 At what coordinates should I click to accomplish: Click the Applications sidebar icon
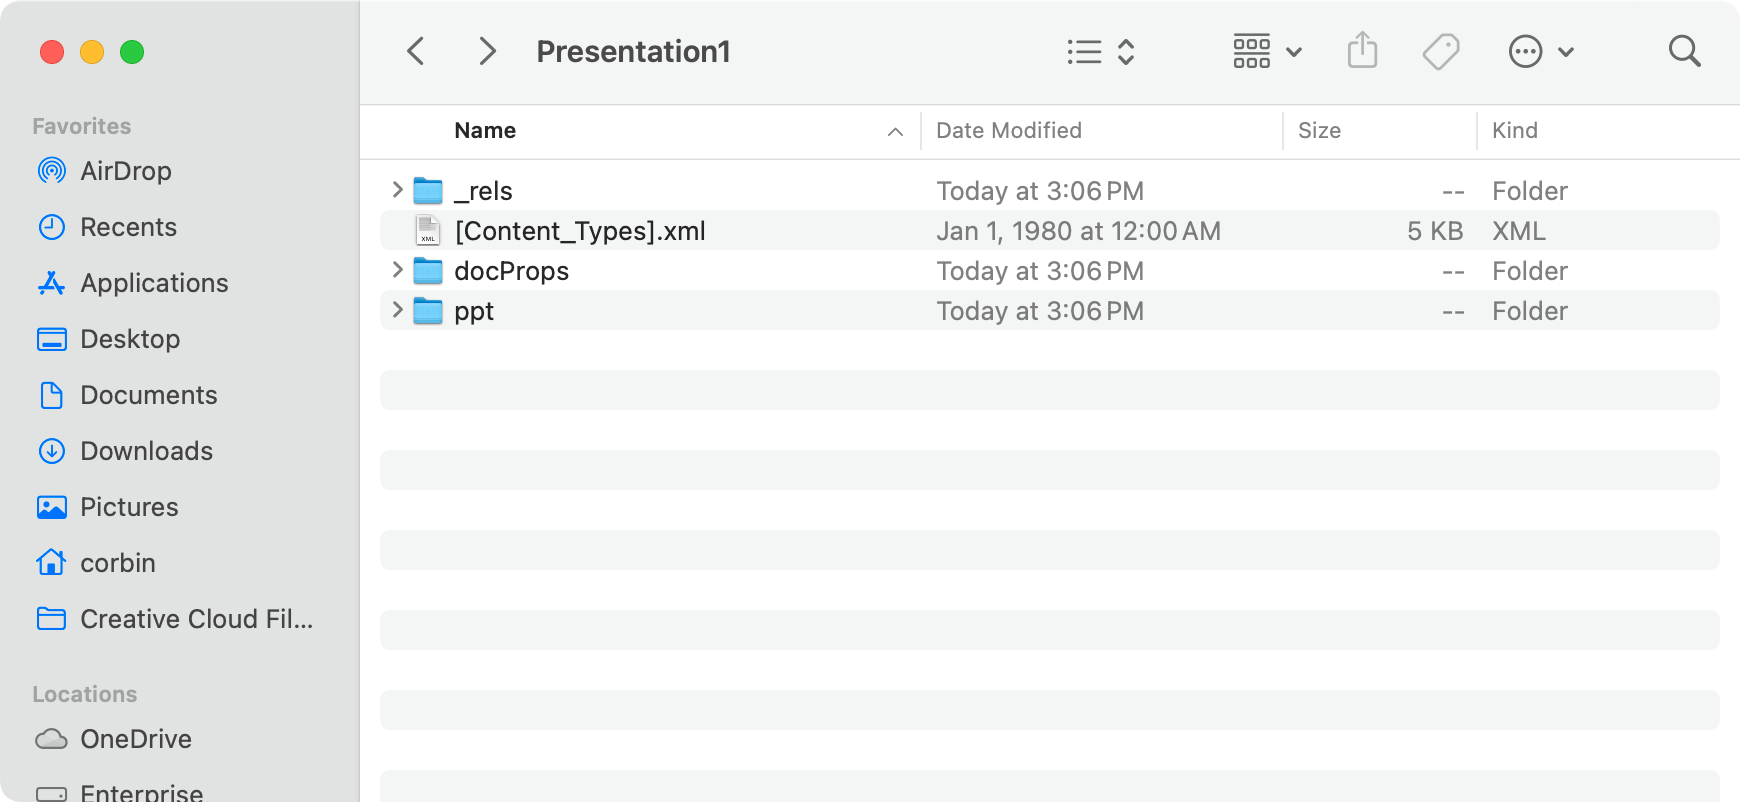pyautogui.click(x=52, y=283)
